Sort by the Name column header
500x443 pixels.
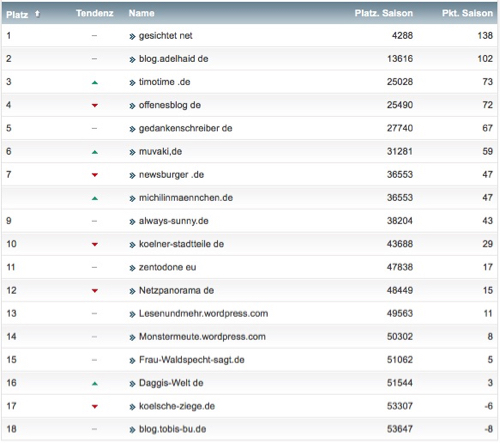click(142, 13)
